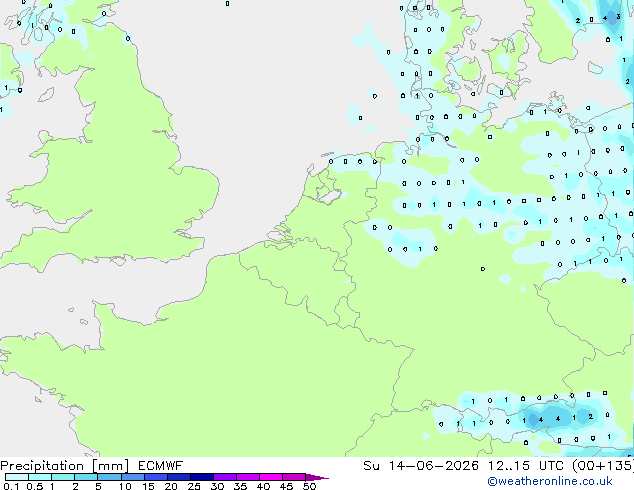634x490 pixels.
Task: Click the '10' legend scale value
Action: point(125,486)
